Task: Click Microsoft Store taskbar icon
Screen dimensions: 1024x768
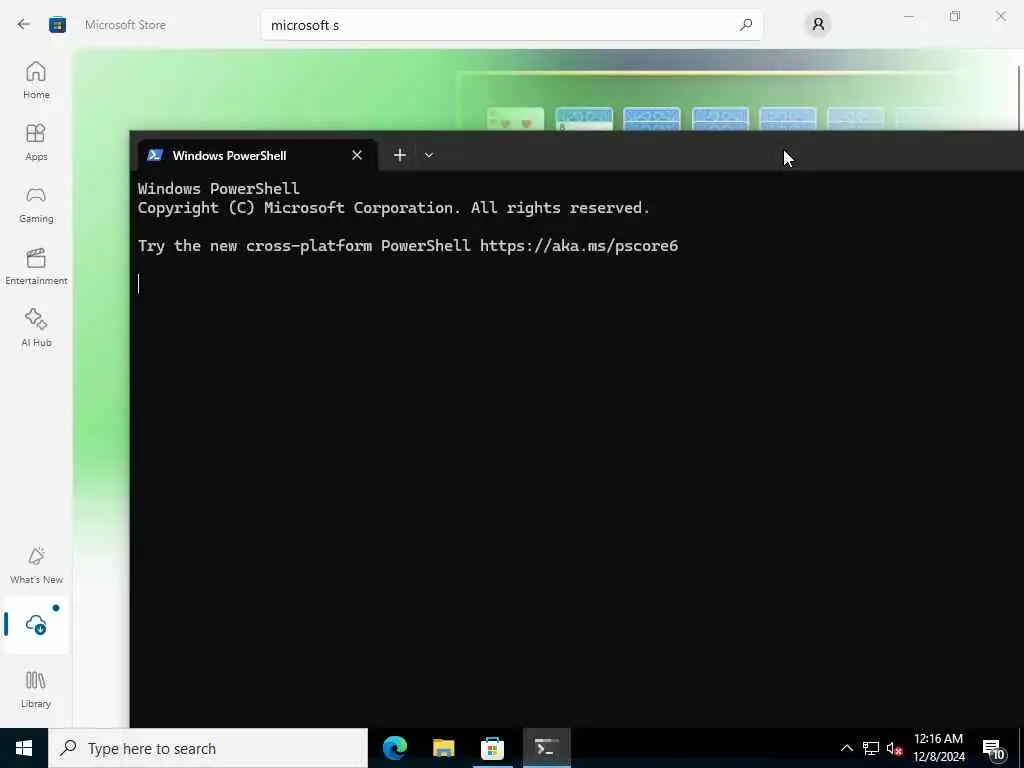Action: tap(492, 748)
